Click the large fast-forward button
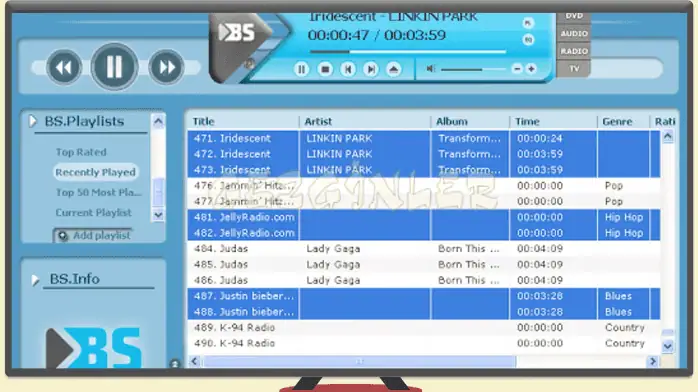 tap(166, 67)
